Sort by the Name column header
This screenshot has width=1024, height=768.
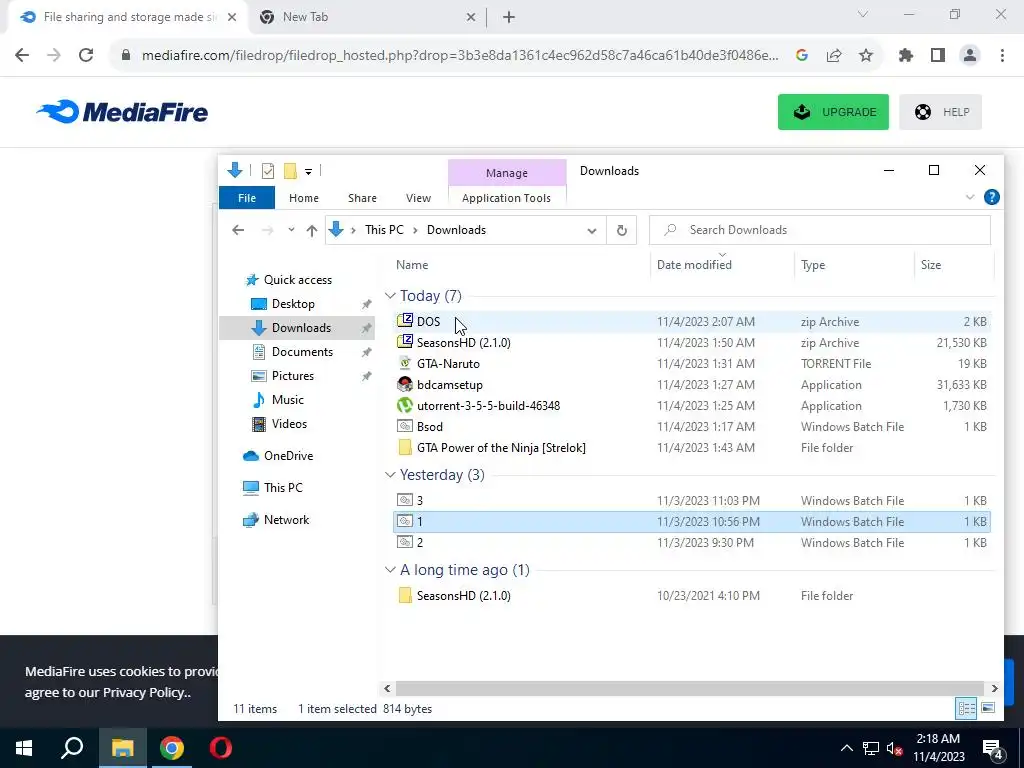[x=520, y=264]
